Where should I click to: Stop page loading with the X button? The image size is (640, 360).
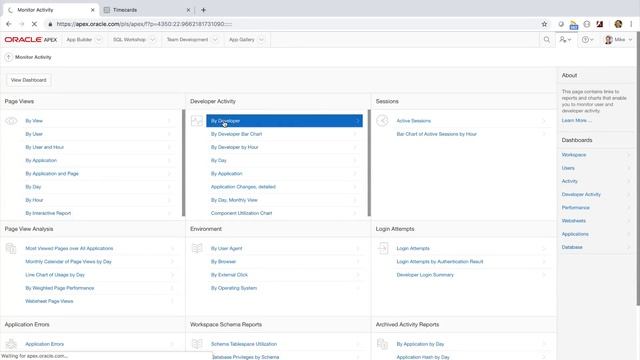pos(34,24)
